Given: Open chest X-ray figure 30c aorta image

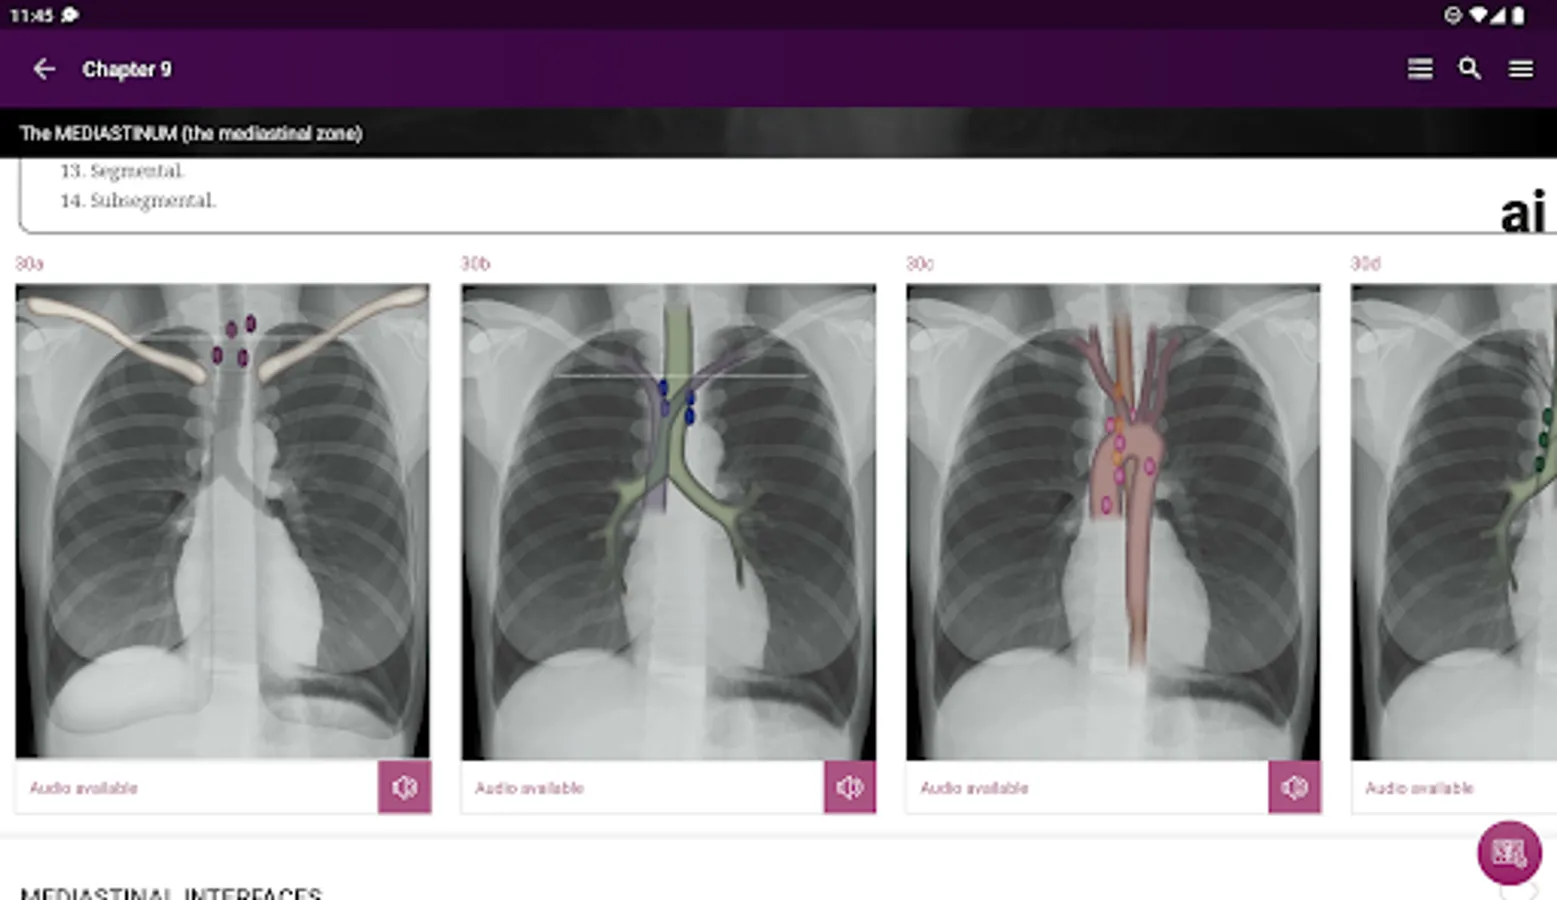Looking at the screenshot, I should [1113, 521].
